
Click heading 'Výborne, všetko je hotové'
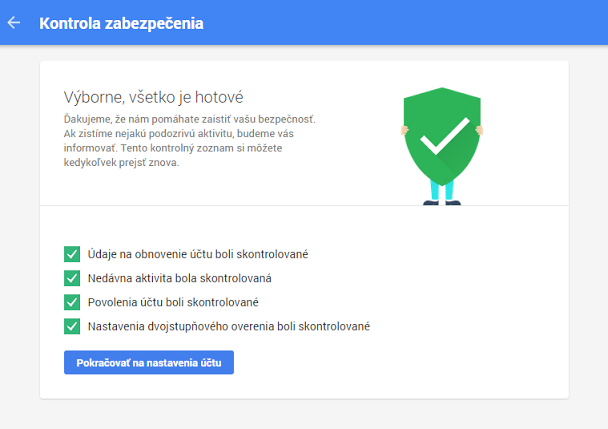[x=153, y=97]
